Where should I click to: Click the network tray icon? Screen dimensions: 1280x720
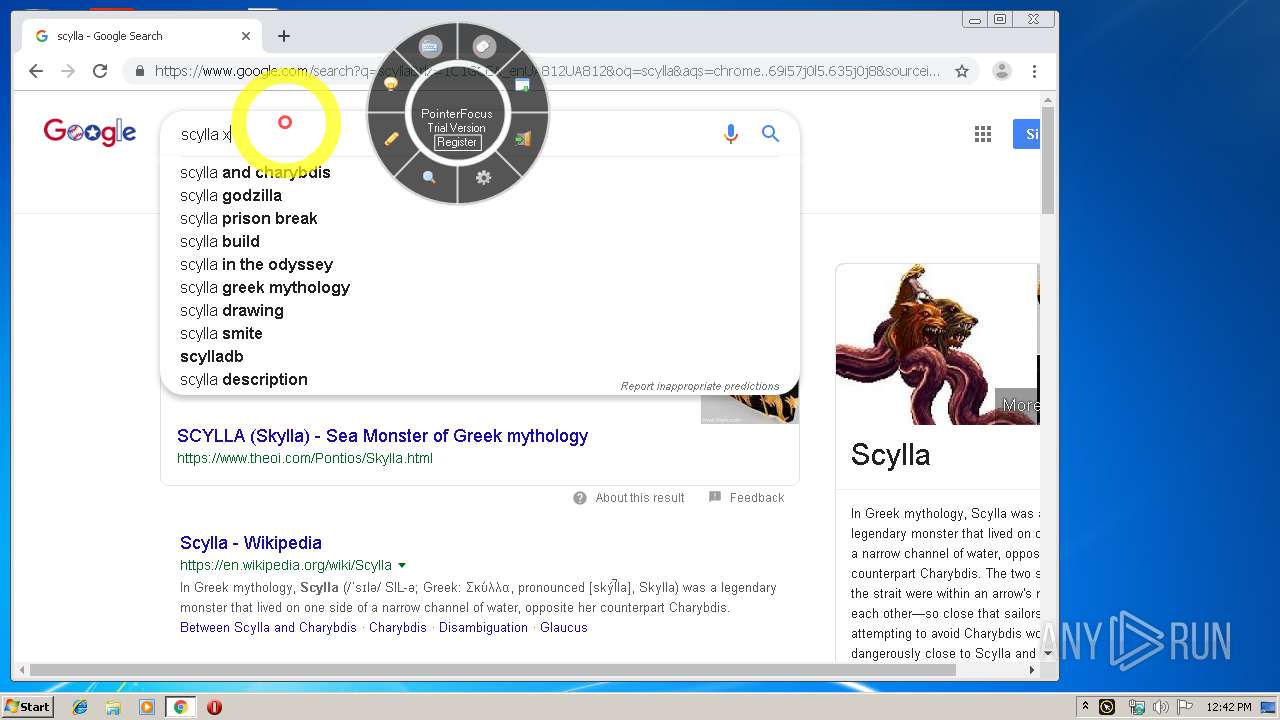[1136, 707]
